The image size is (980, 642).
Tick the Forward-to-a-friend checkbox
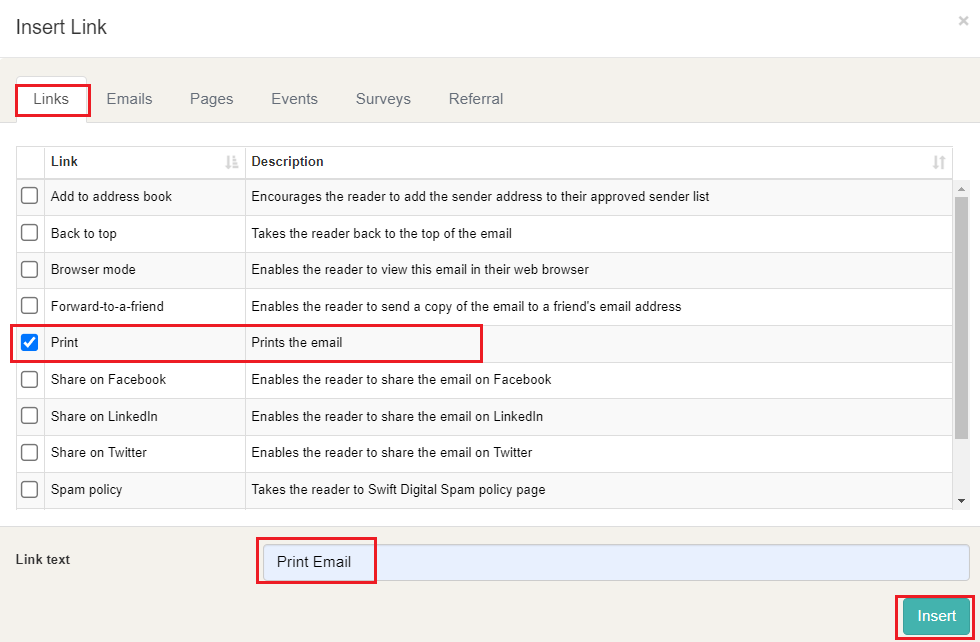(x=29, y=306)
